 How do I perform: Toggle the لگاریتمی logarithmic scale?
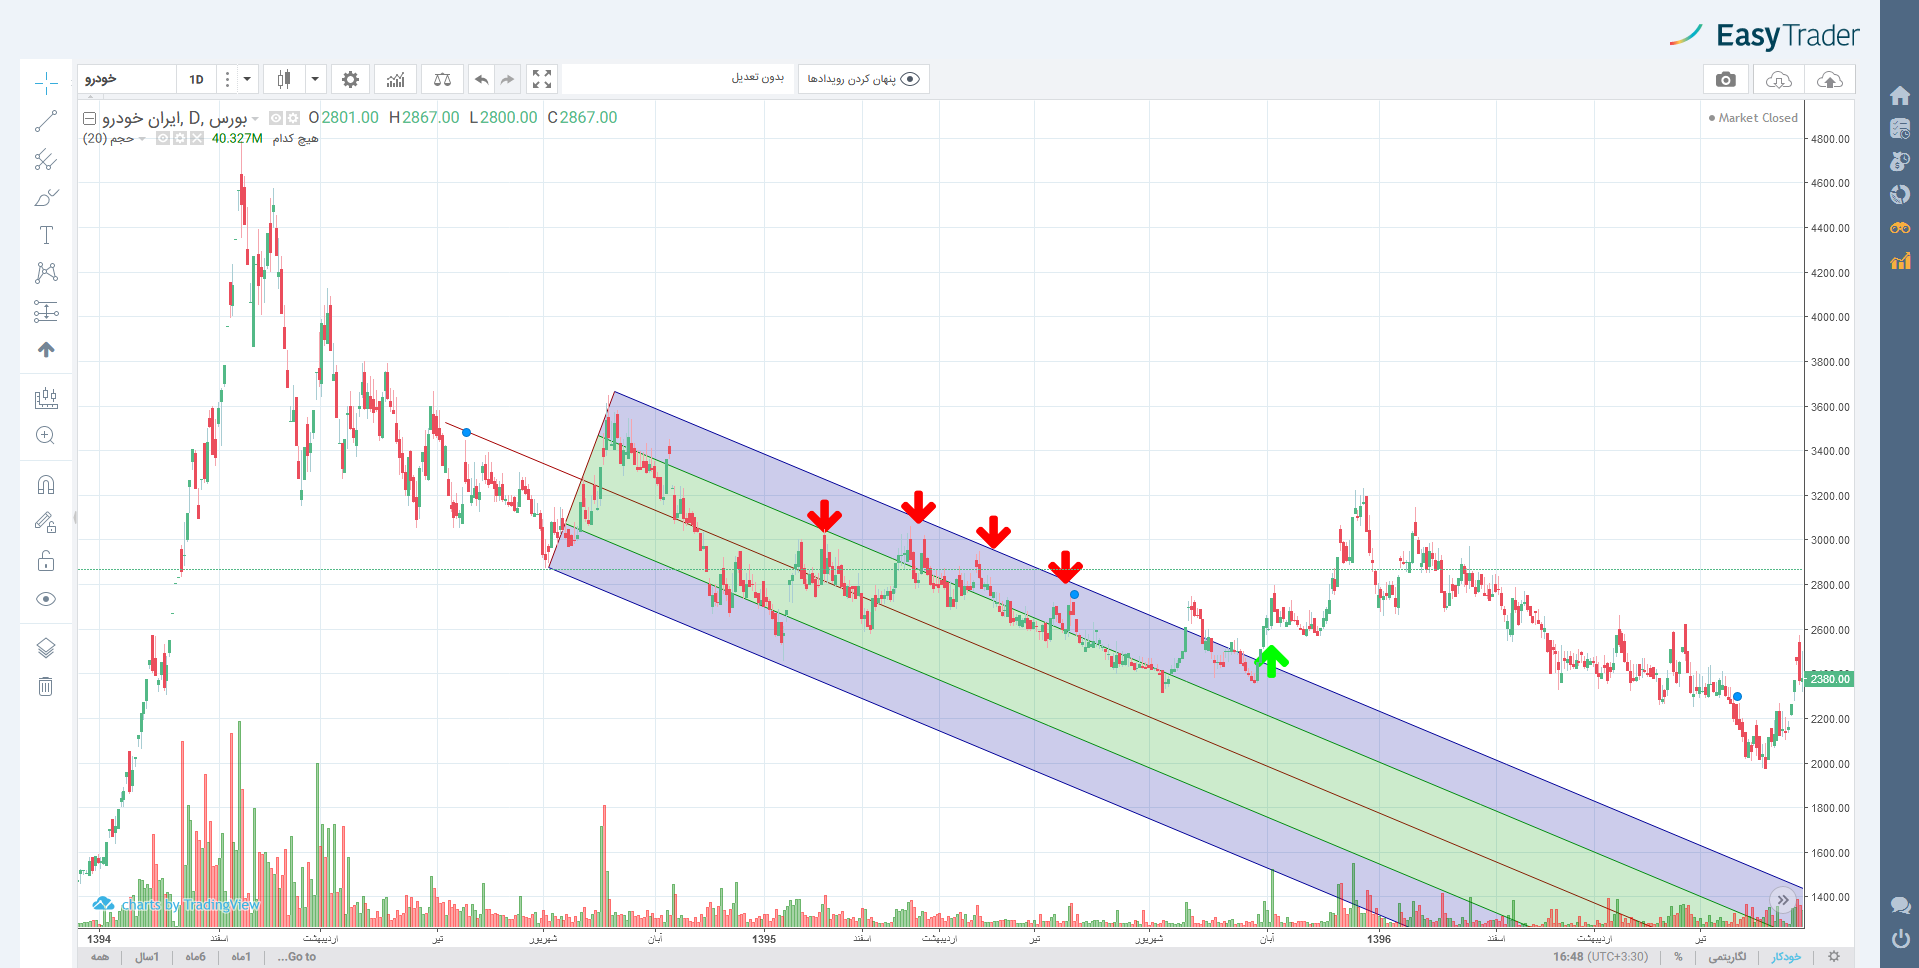[x=1727, y=957]
